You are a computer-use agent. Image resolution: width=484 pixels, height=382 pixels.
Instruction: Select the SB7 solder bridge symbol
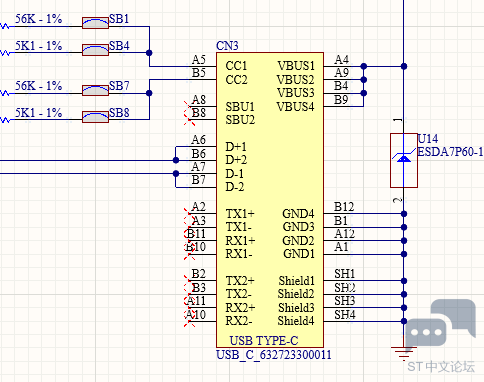coord(95,90)
